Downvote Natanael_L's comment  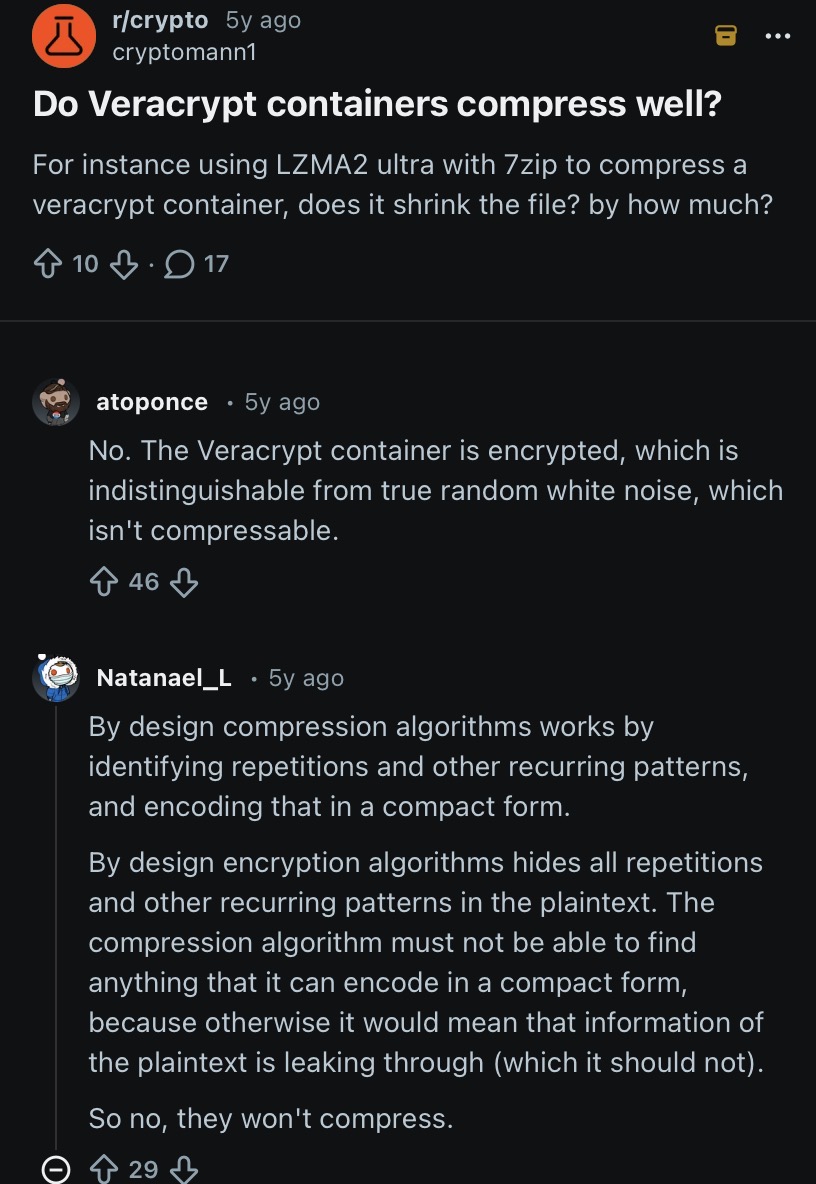coord(183,1168)
